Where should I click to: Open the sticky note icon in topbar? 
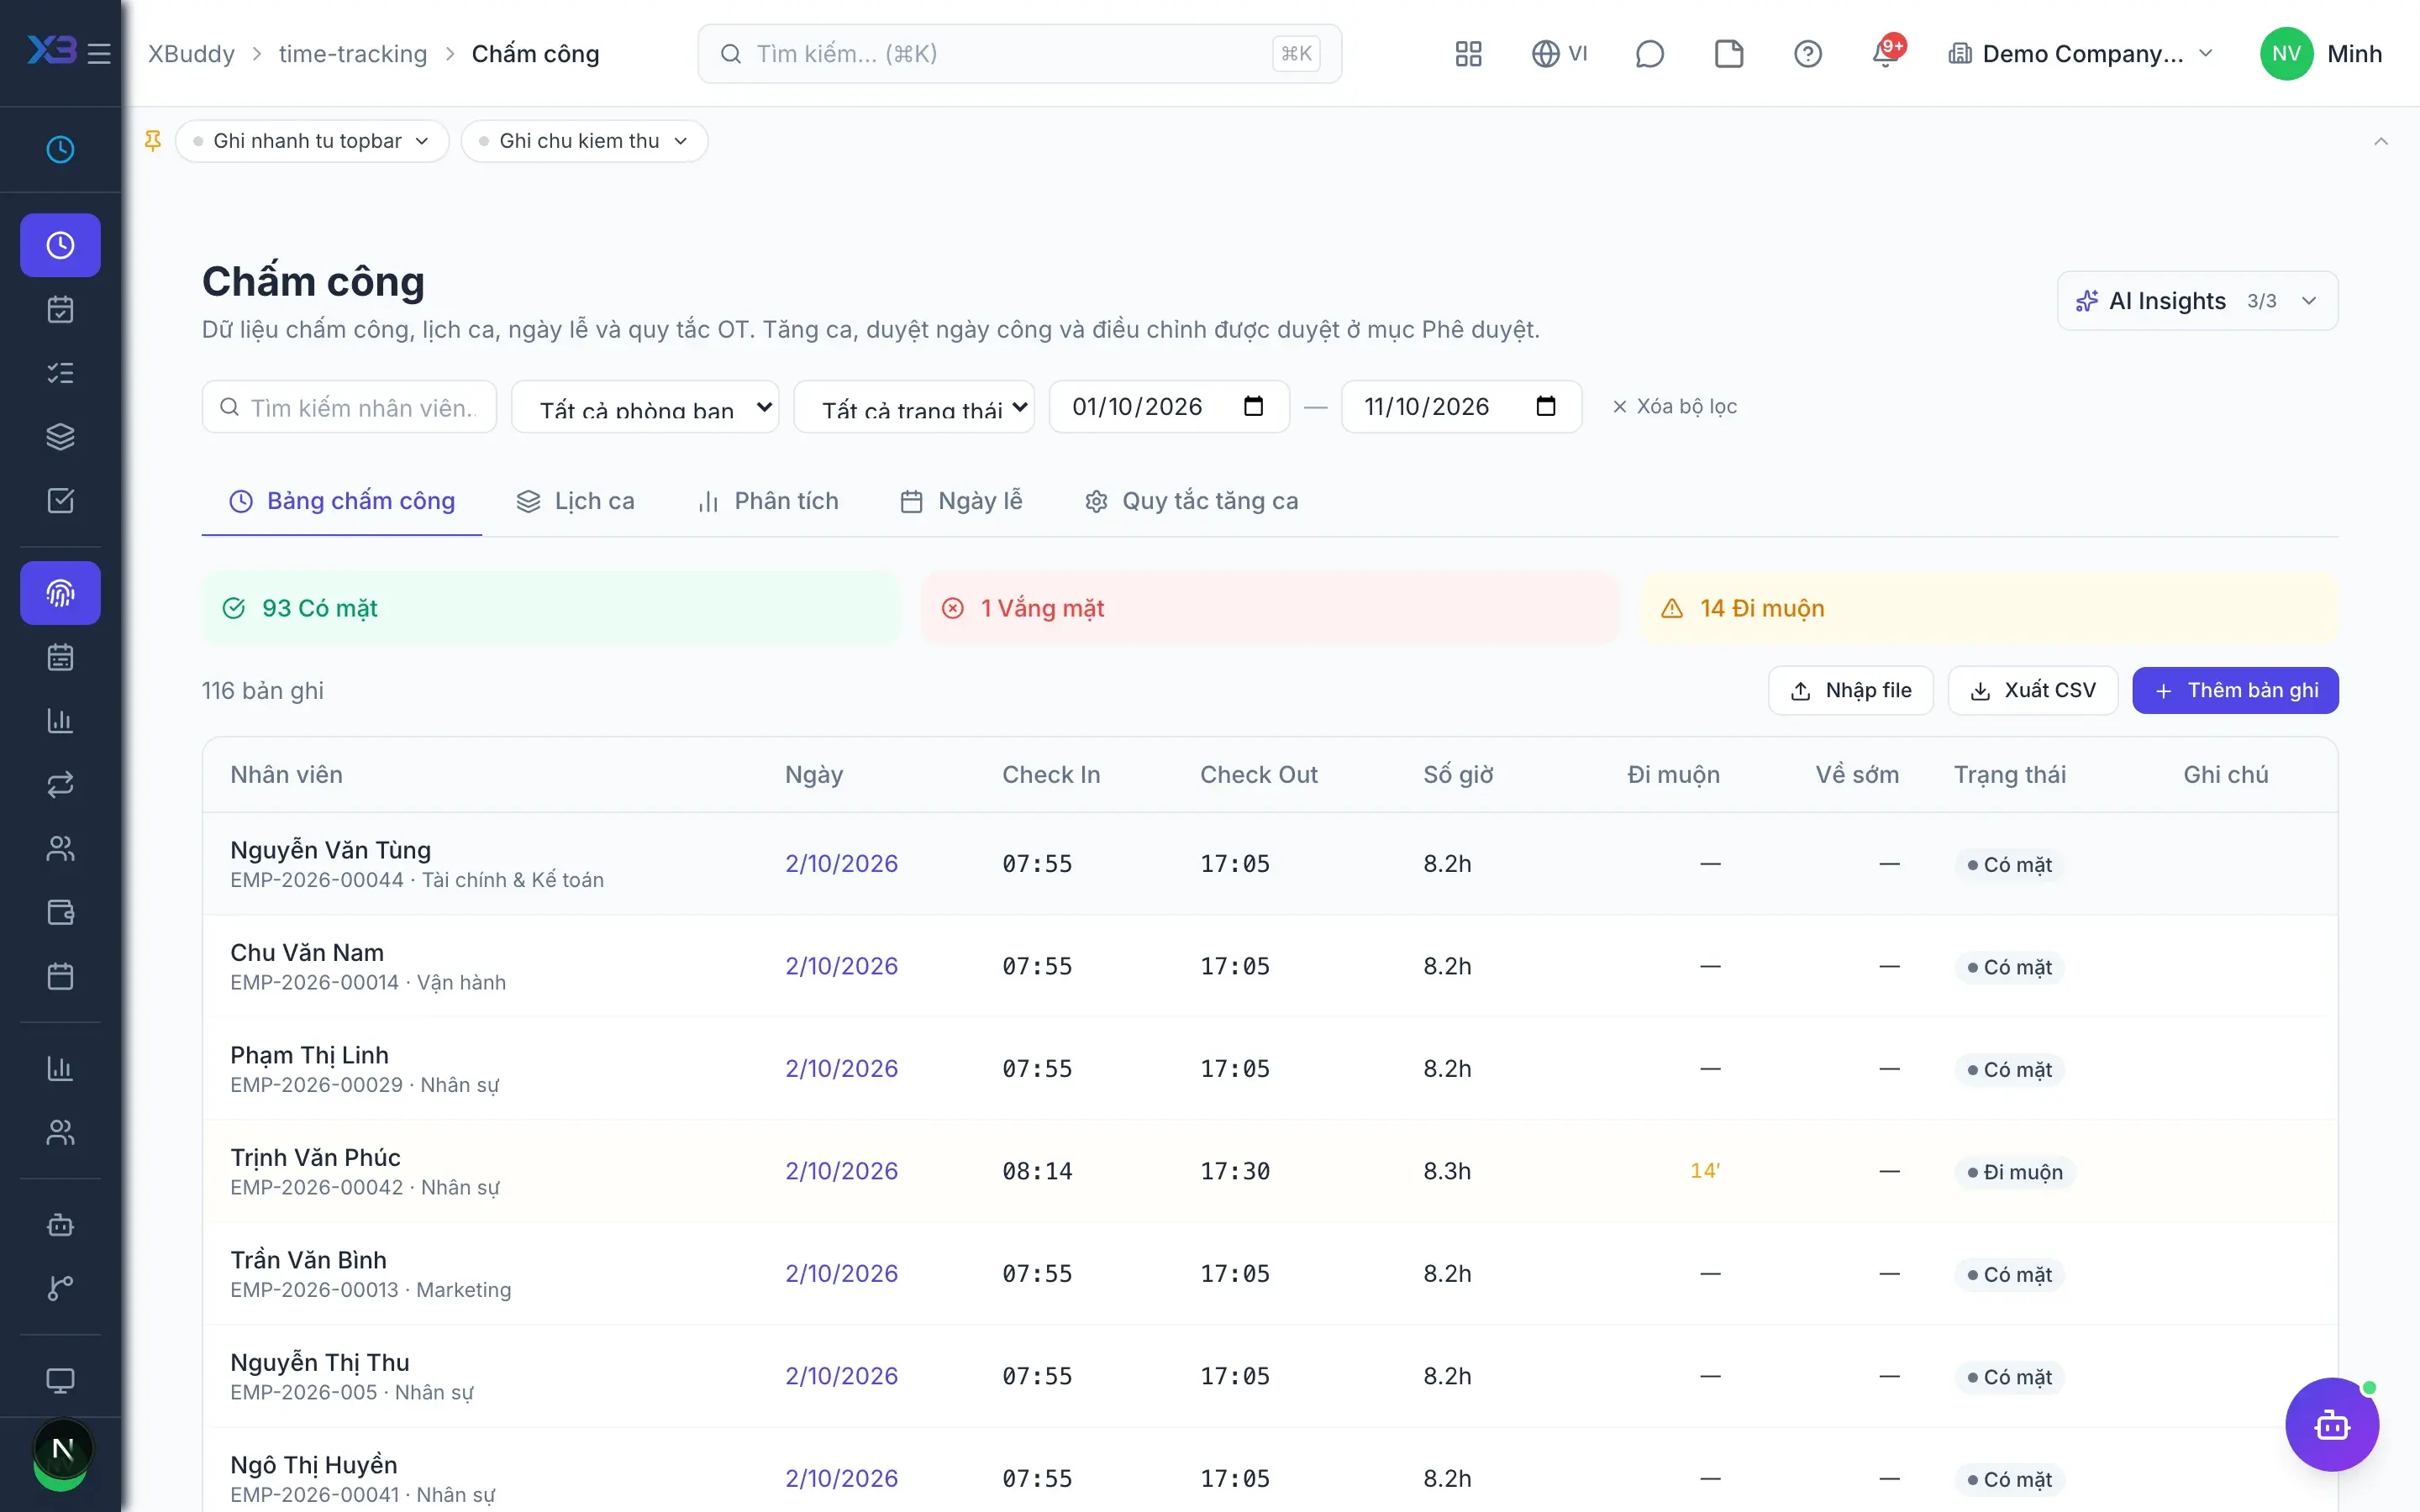tap(1729, 54)
